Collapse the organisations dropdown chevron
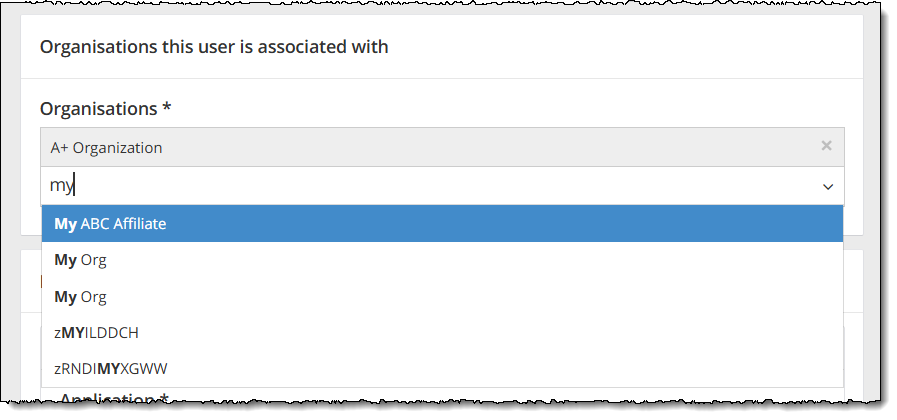Viewport: 897px width, 420px height. click(x=828, y=187)
